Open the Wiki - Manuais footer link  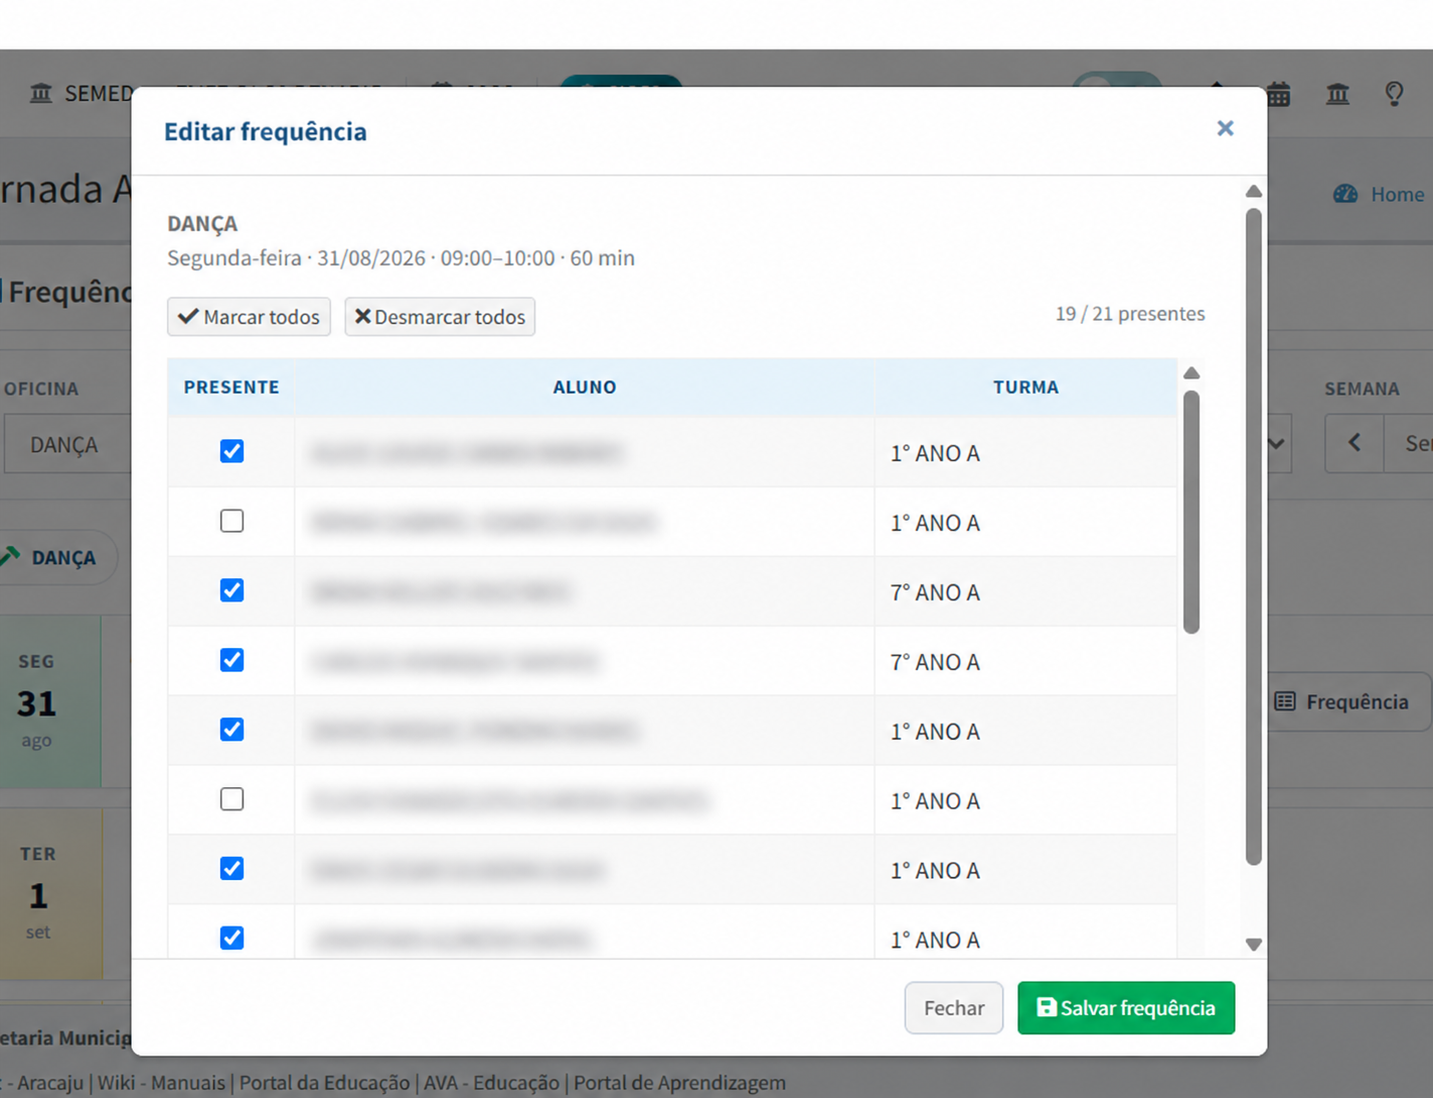click(161, 1082)
